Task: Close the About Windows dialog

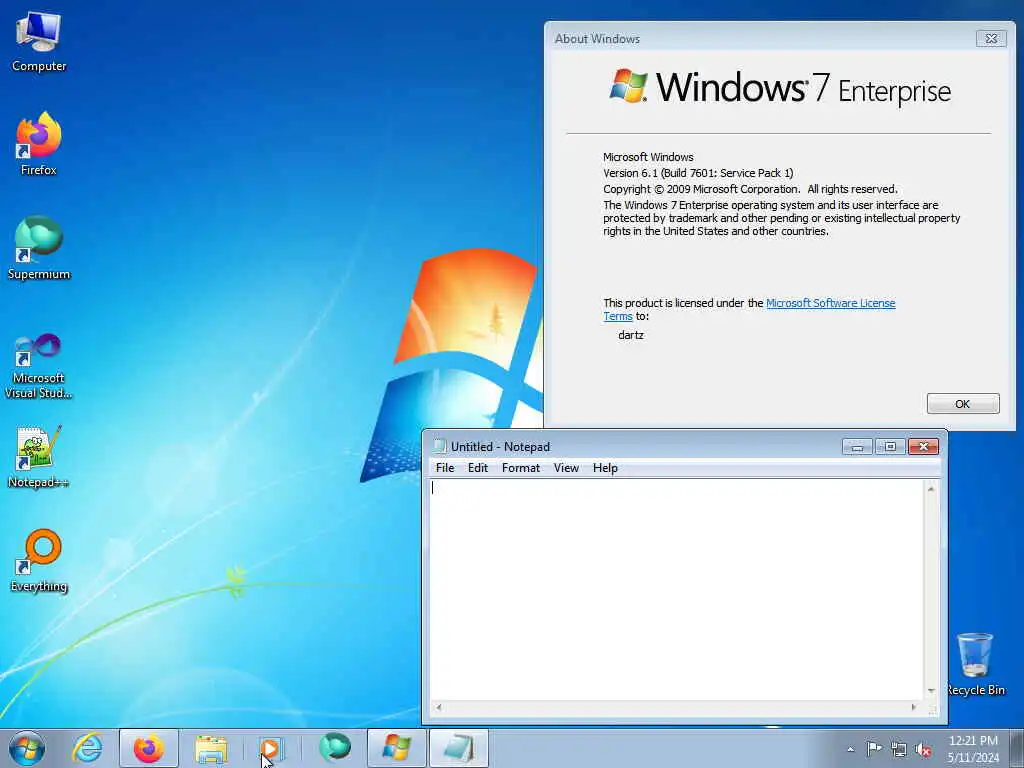Action: (991, 39)
